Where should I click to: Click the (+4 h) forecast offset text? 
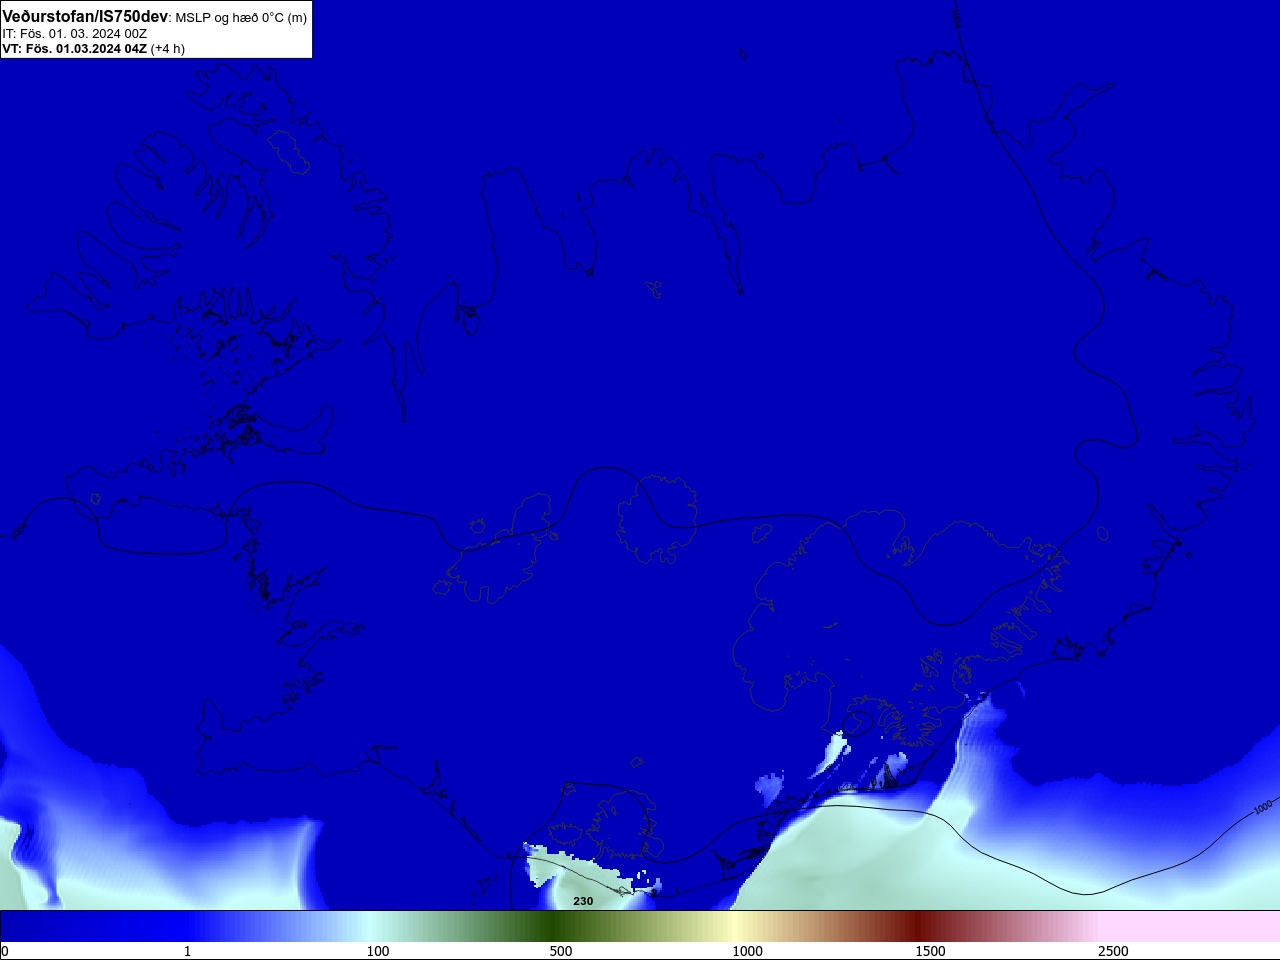tap(168, 48)
